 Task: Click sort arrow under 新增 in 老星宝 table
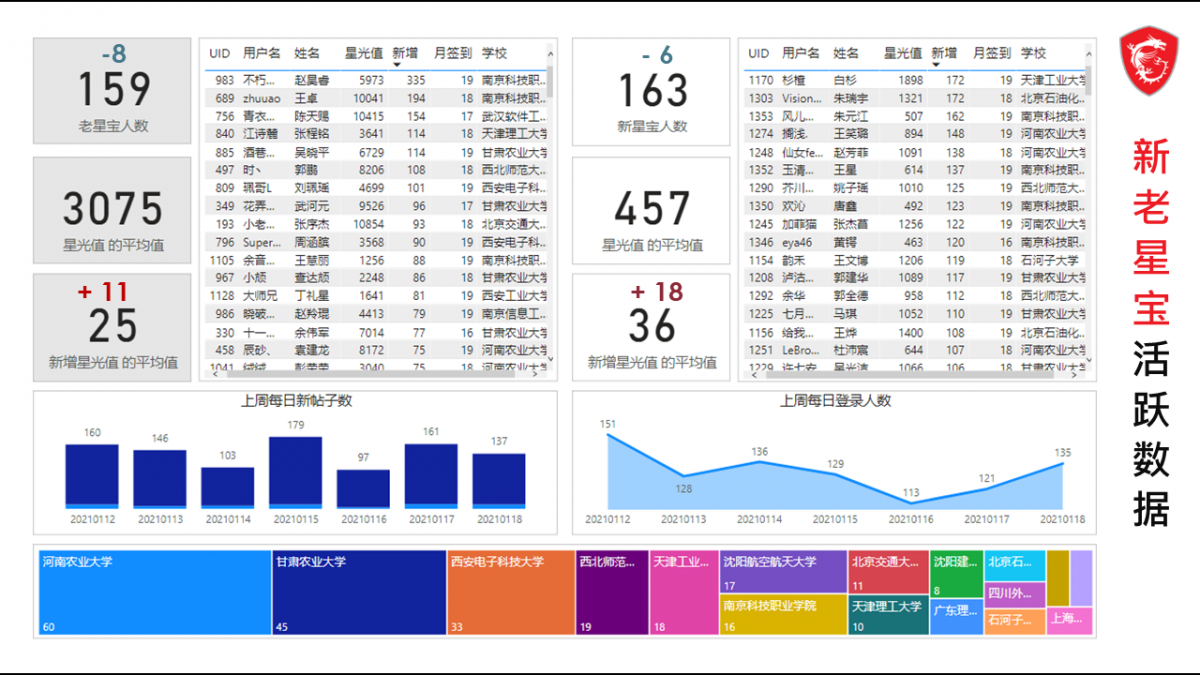tap(397, 65)
